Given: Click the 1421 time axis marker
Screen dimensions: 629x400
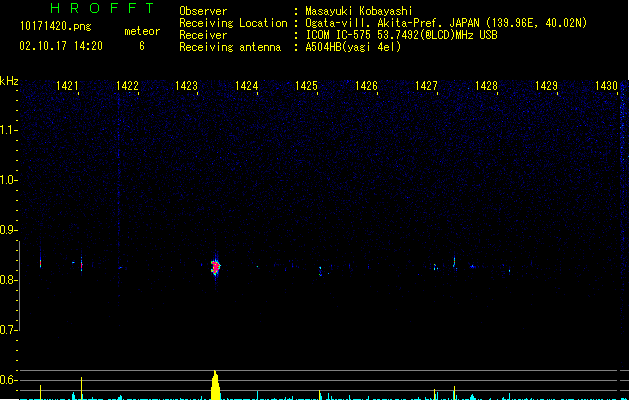Looking at the screenshot, I should point(67,86).
